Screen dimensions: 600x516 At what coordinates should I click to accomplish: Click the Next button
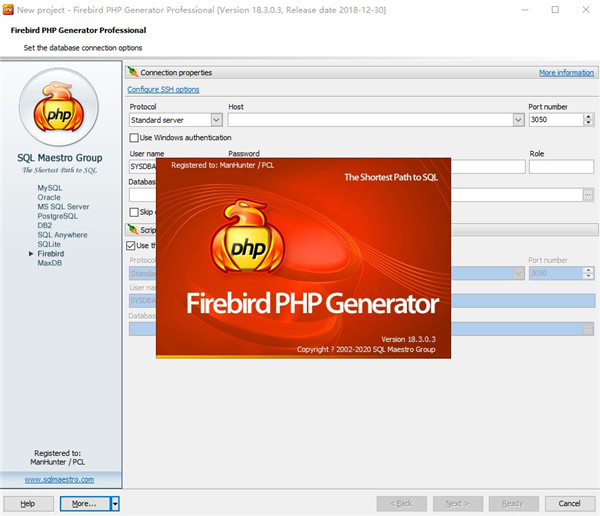click(x=458, y=503)
